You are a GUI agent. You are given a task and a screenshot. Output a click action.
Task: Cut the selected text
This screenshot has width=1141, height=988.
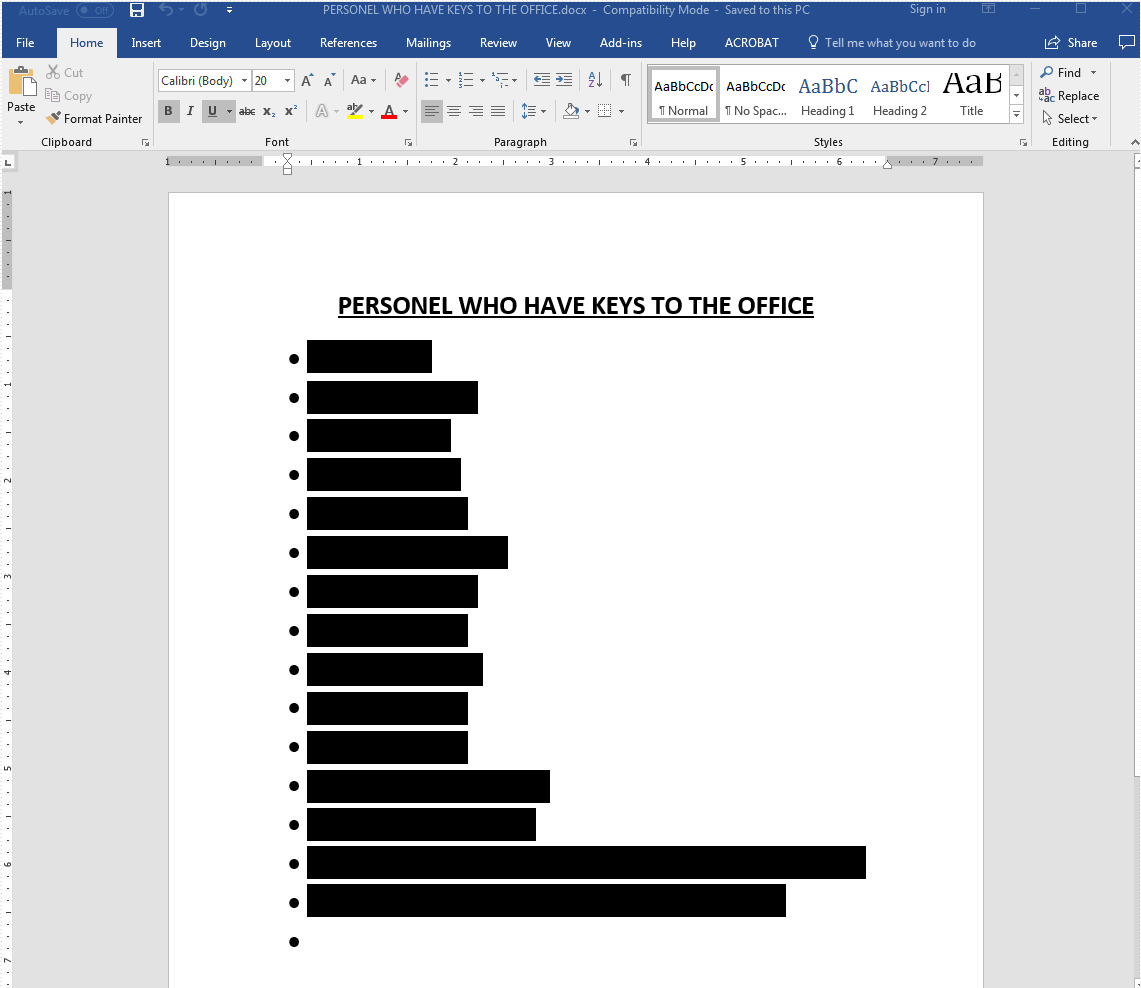click(65, 73)
